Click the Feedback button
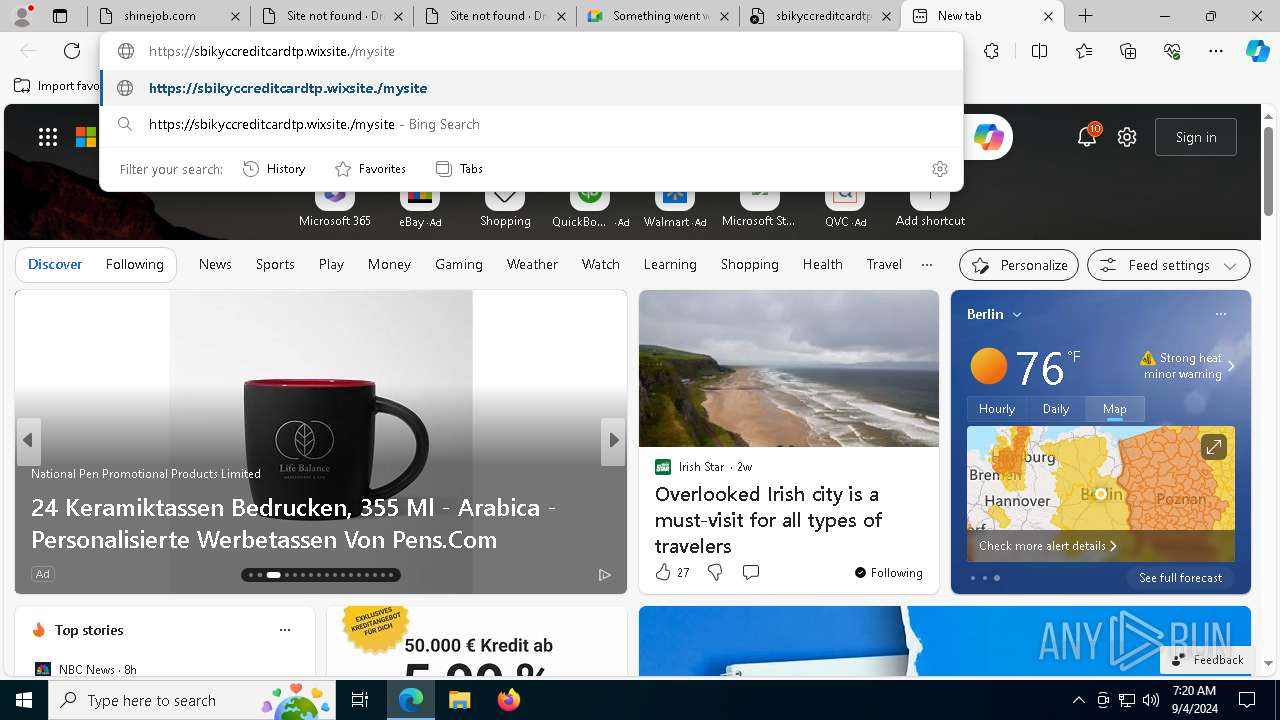Viewport: 1280px width, 720px height. coord(1208,659)
